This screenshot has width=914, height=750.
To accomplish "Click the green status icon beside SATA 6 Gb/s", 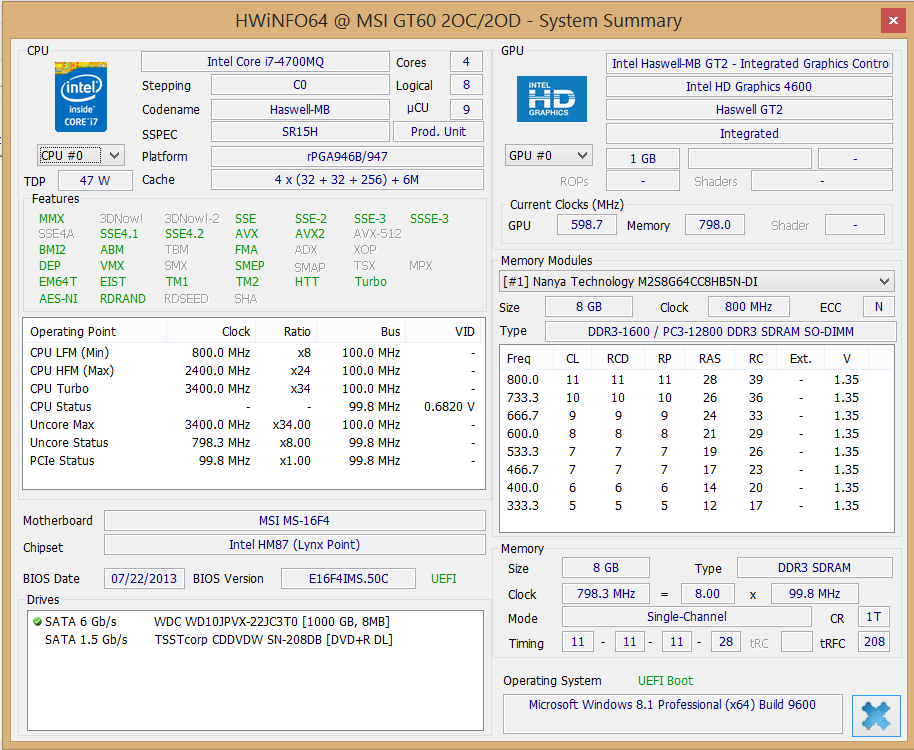I will [37, 622].
